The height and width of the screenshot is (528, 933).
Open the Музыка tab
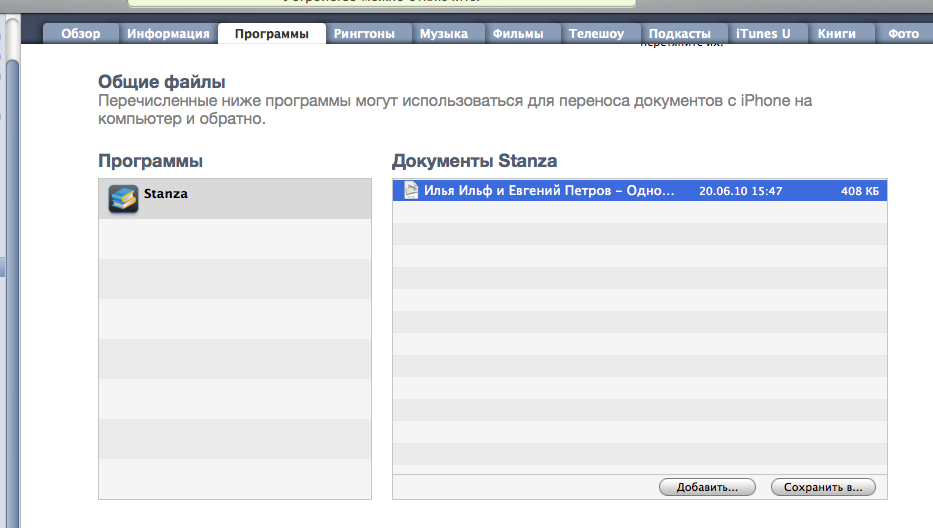tap(443, 34)
